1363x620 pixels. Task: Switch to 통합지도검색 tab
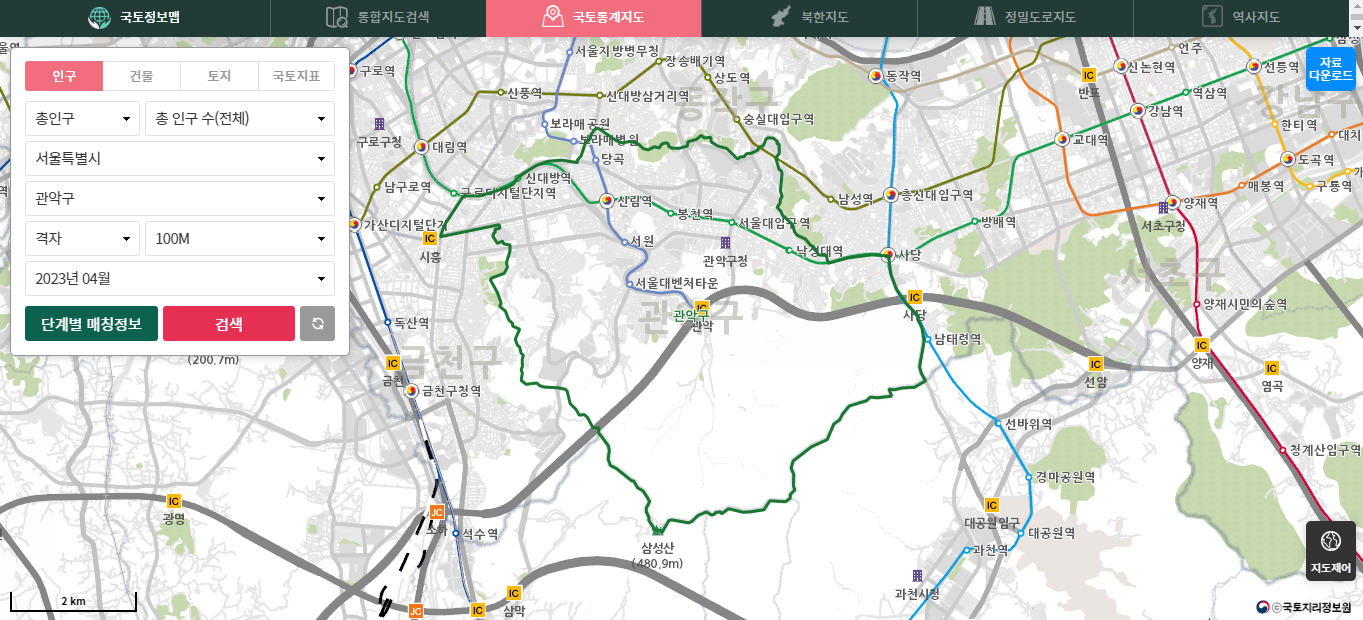(x=378, y=17)
